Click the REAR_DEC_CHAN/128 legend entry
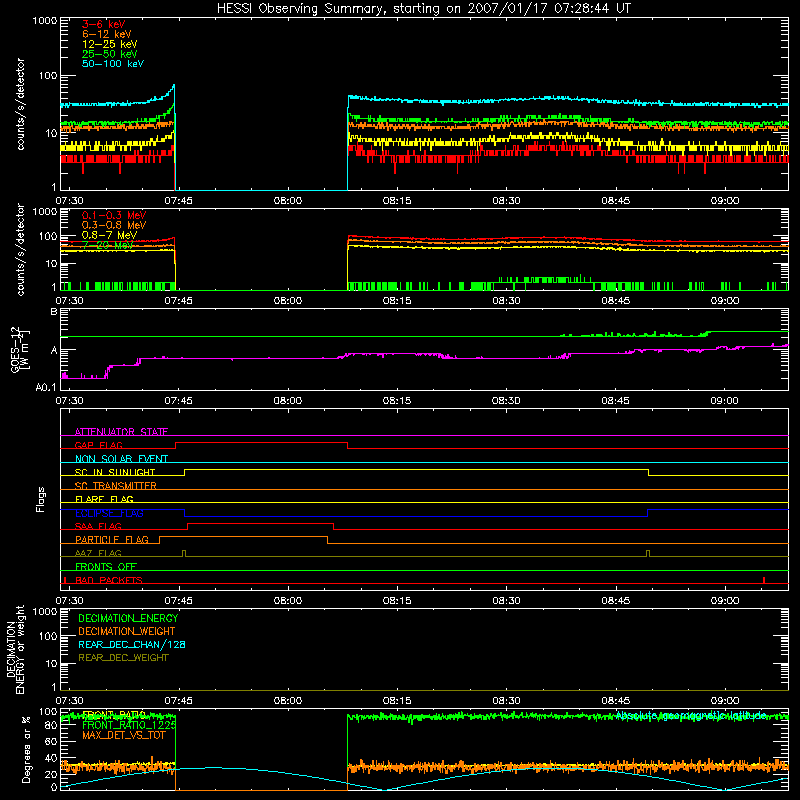The height and width of the screenshot is (800, 800). [x=132, y=644]
